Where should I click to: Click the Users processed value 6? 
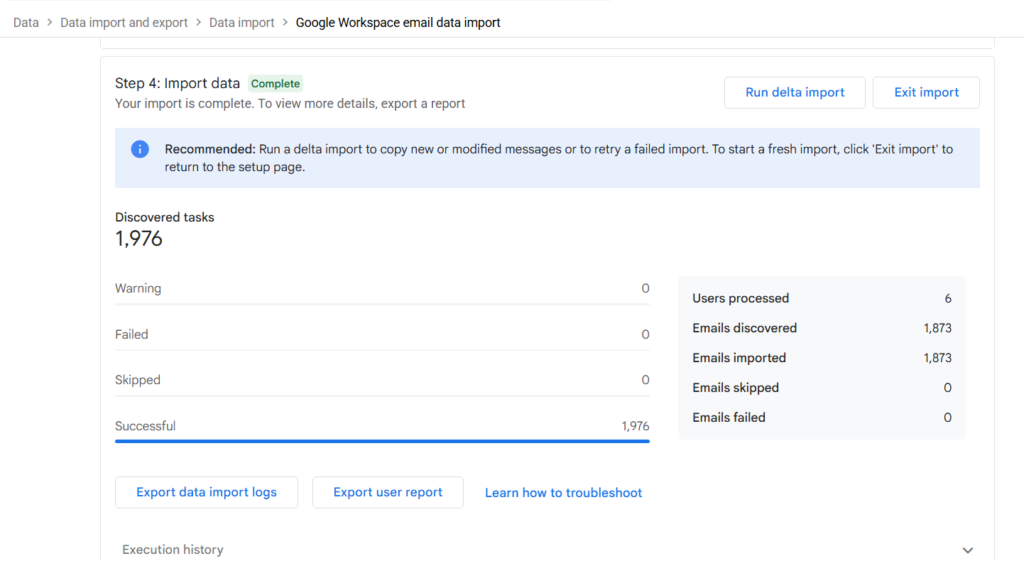coord(948,298)
